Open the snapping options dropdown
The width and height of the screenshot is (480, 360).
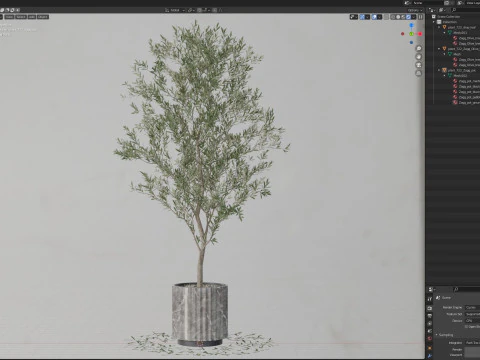(x=206, y=10)
